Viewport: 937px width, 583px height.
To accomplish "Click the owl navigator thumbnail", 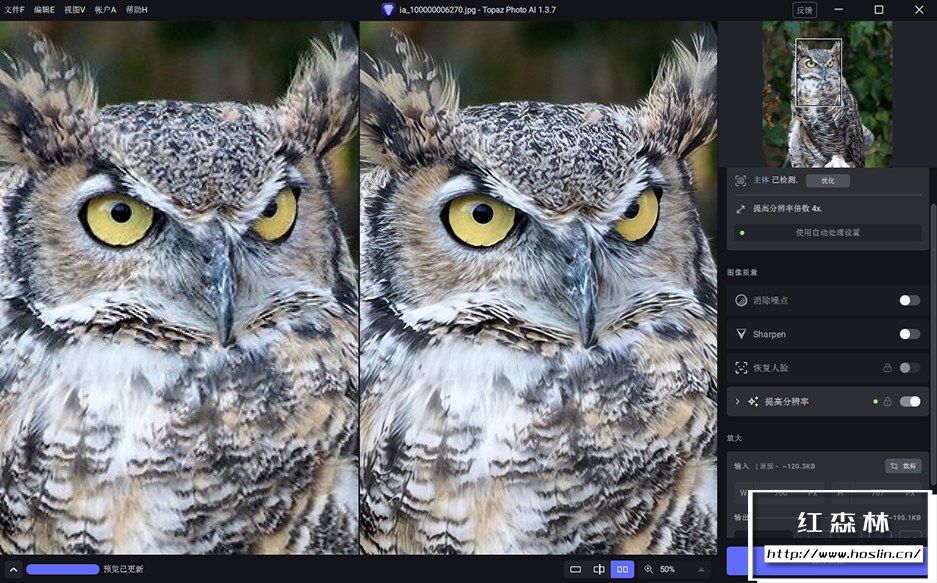I will click(x=828, y=94).
